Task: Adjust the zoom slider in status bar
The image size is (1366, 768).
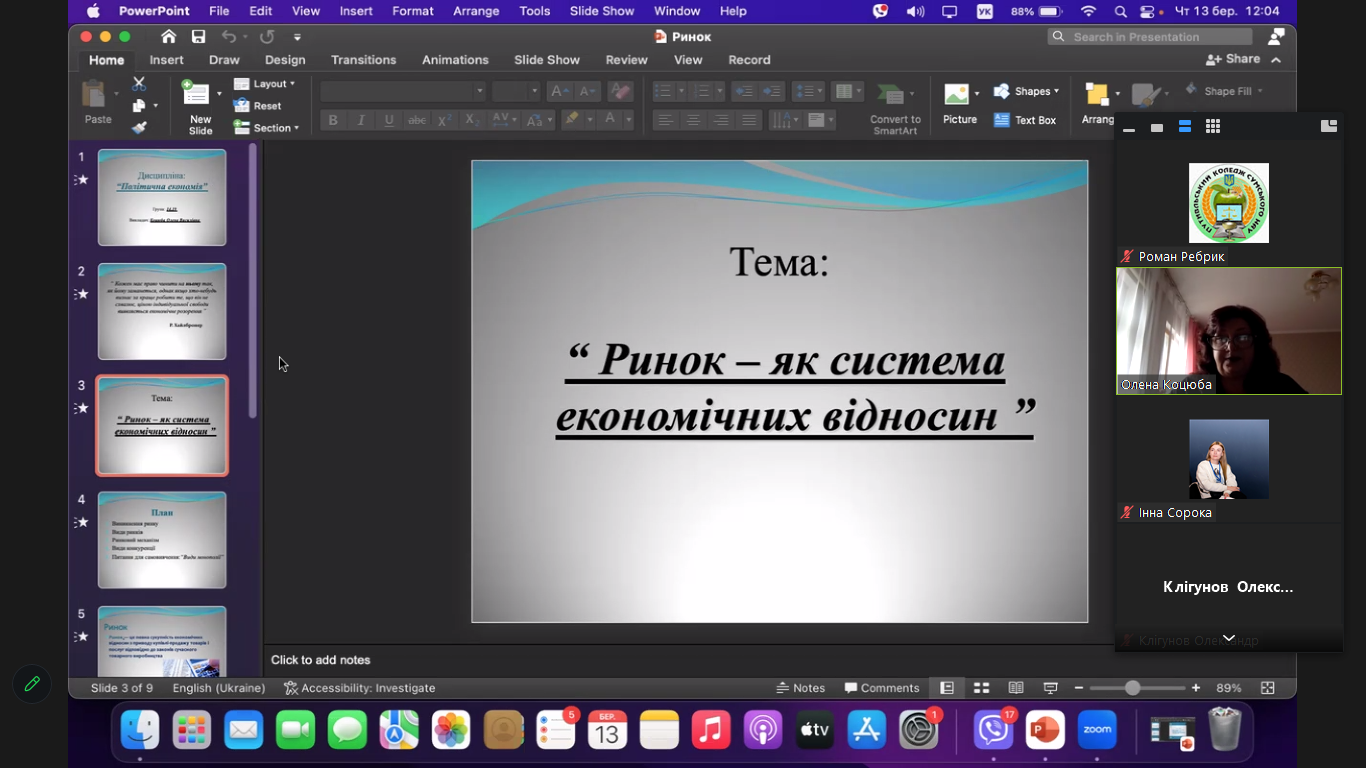Action: 1132,688
